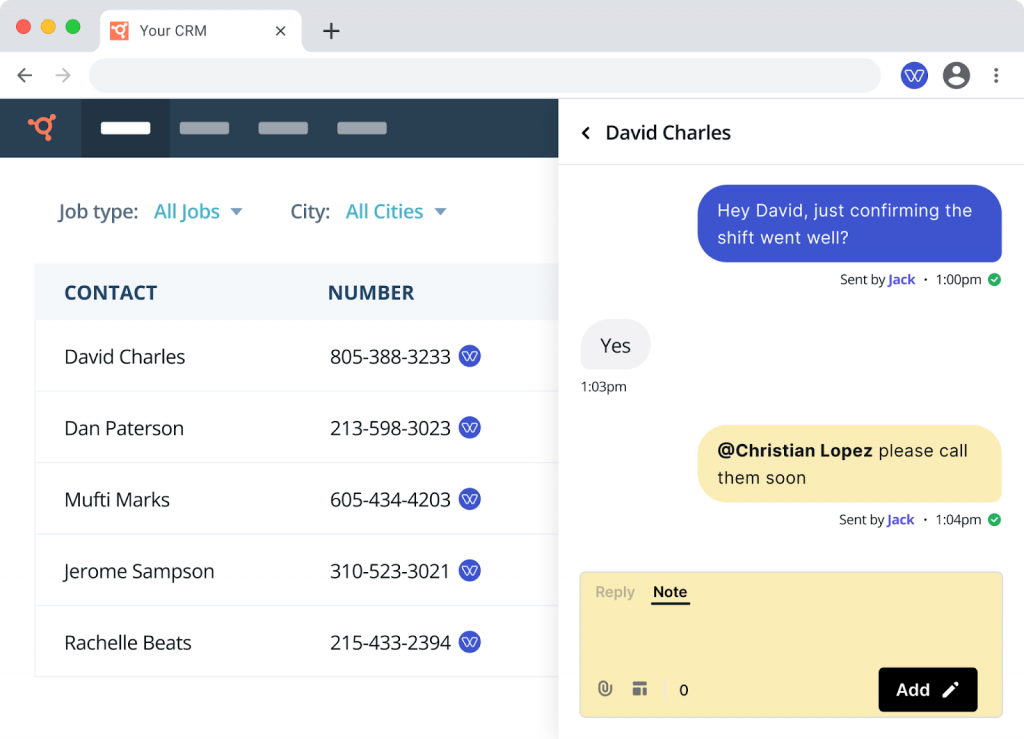Click the W browser extension icon

(x=913, y=75)
